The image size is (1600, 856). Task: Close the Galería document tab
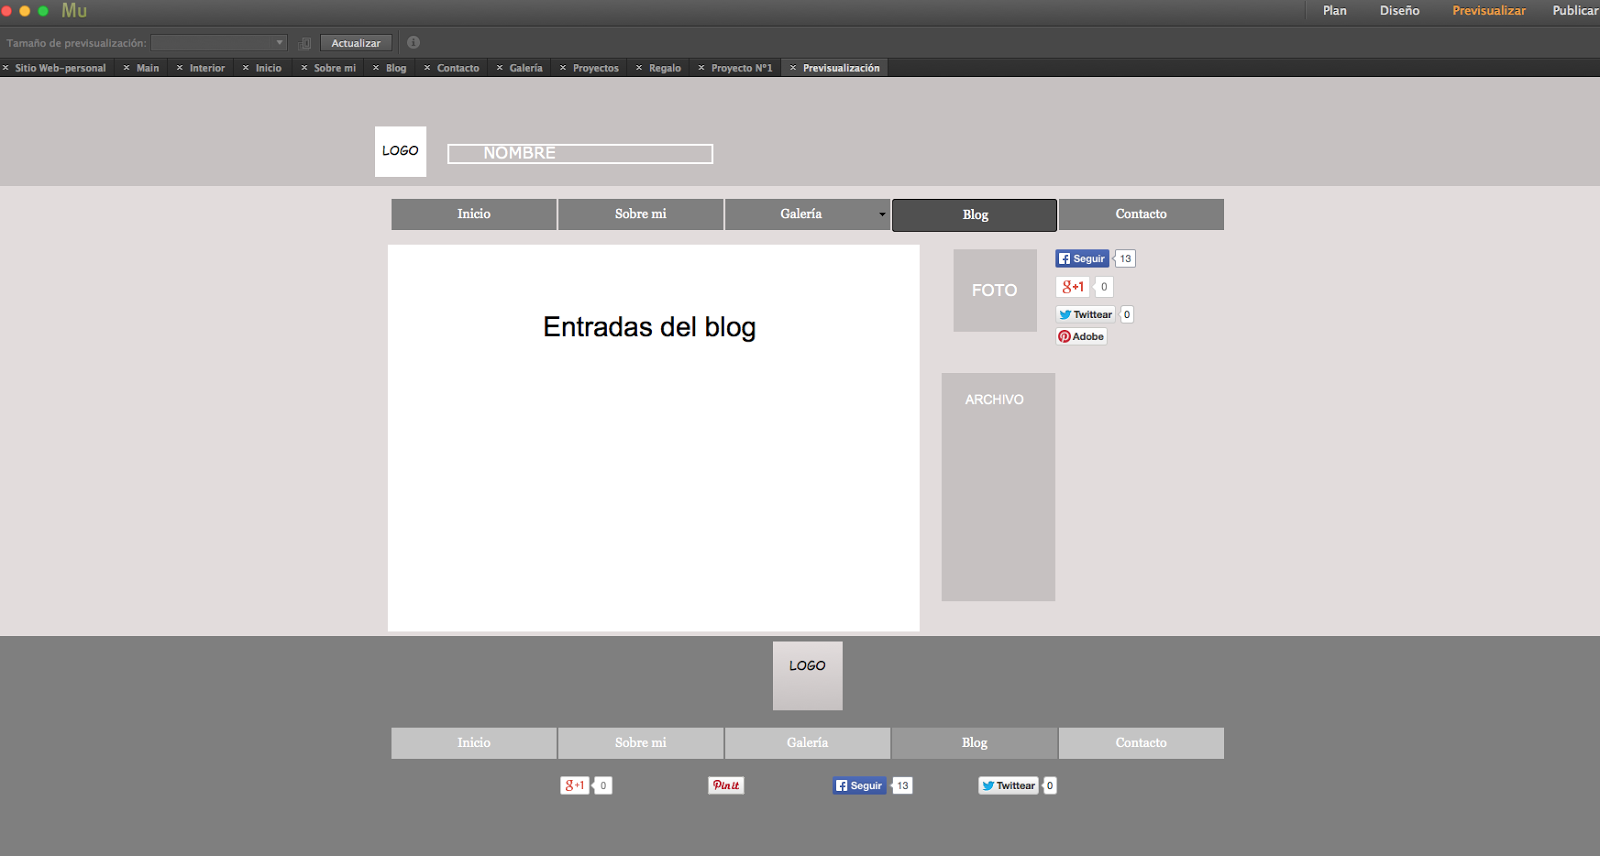click(x=500, y=68)
